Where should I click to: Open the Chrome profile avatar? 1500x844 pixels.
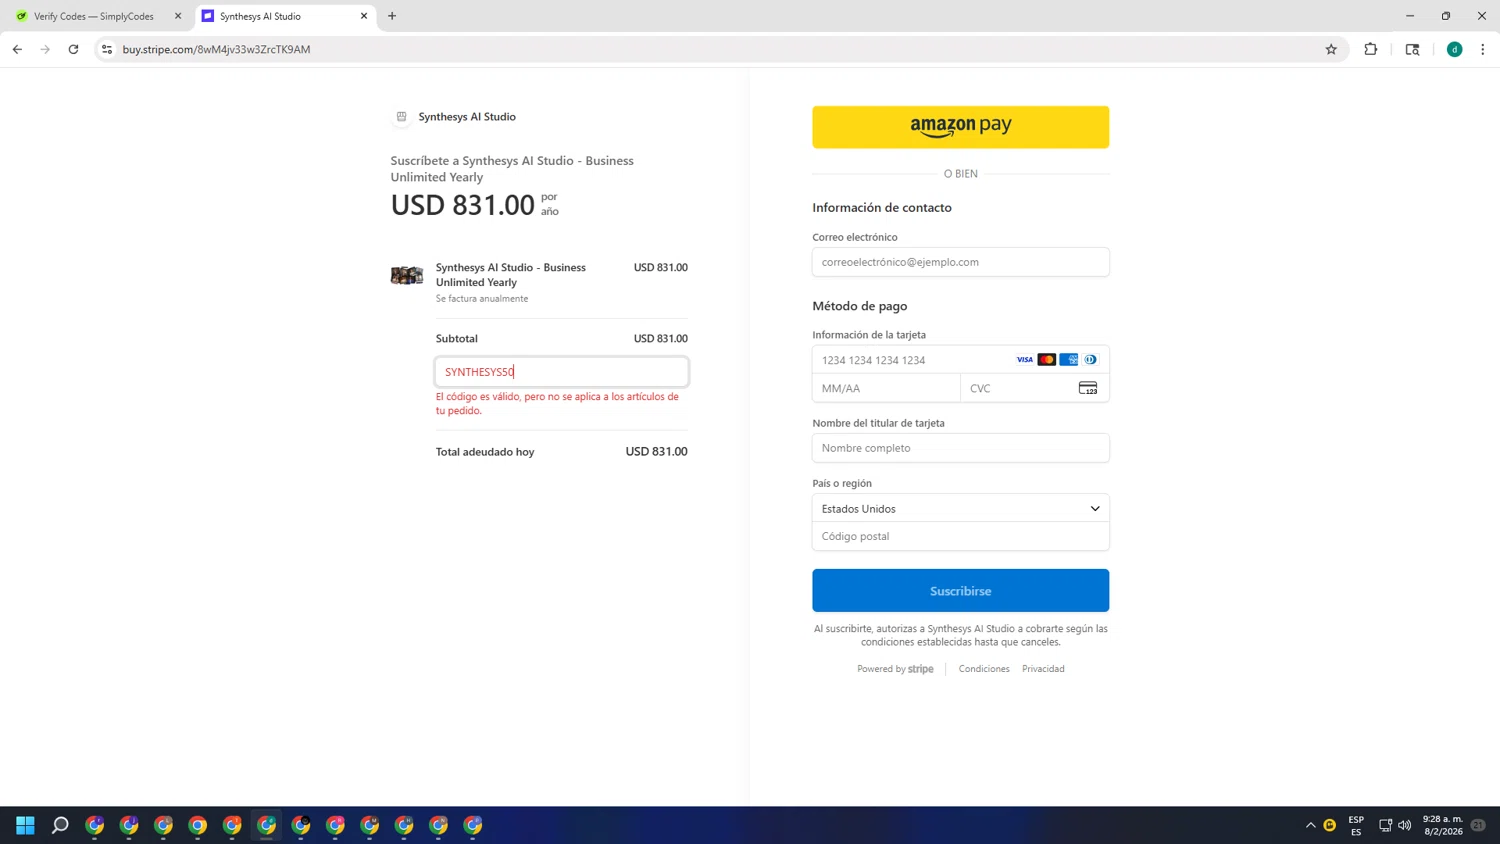(1455, 49)
